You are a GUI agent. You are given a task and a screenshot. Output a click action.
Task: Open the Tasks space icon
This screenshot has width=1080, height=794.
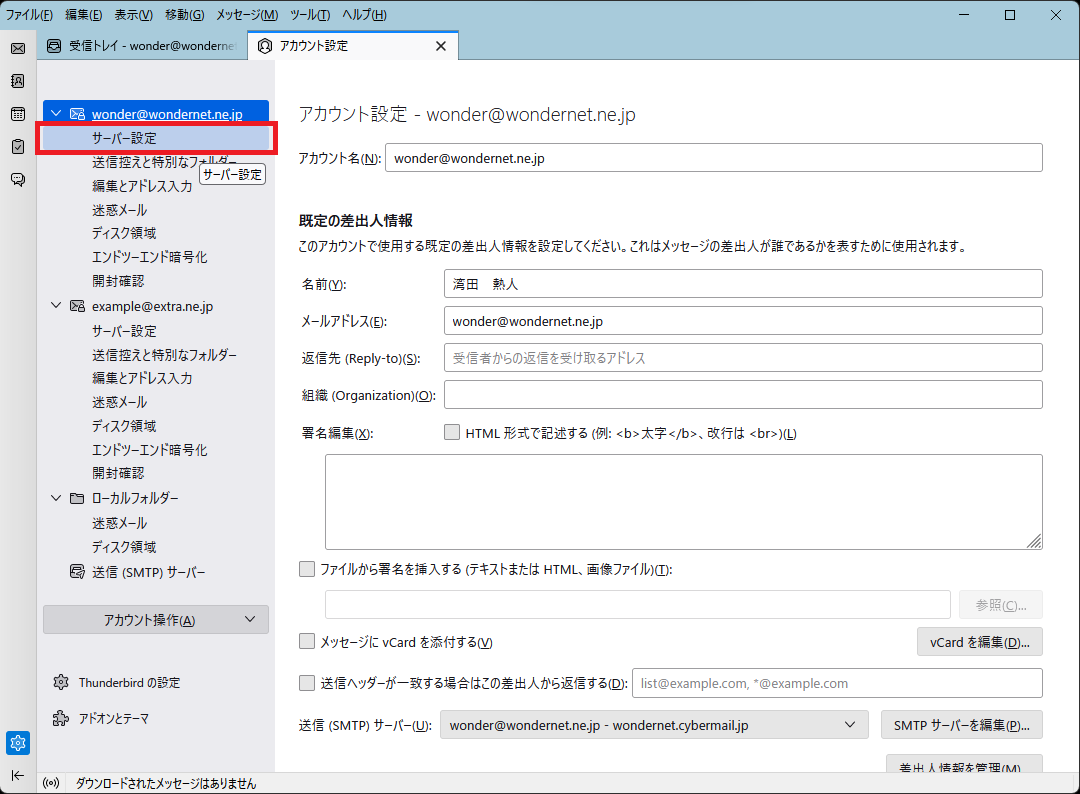[x=18, y=147]
